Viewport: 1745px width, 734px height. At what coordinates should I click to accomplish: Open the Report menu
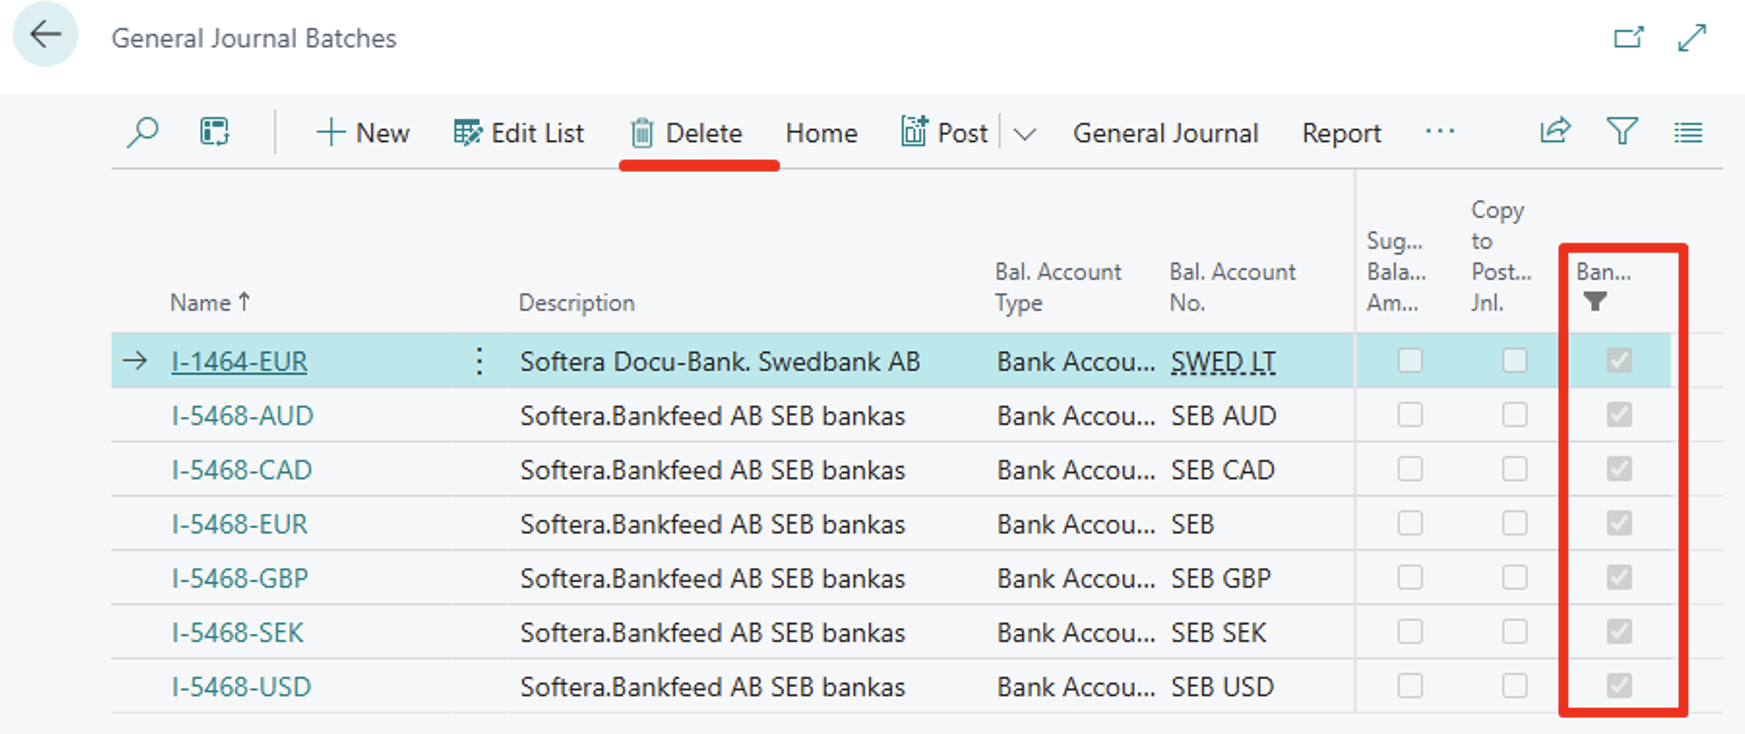[1341, 133]
